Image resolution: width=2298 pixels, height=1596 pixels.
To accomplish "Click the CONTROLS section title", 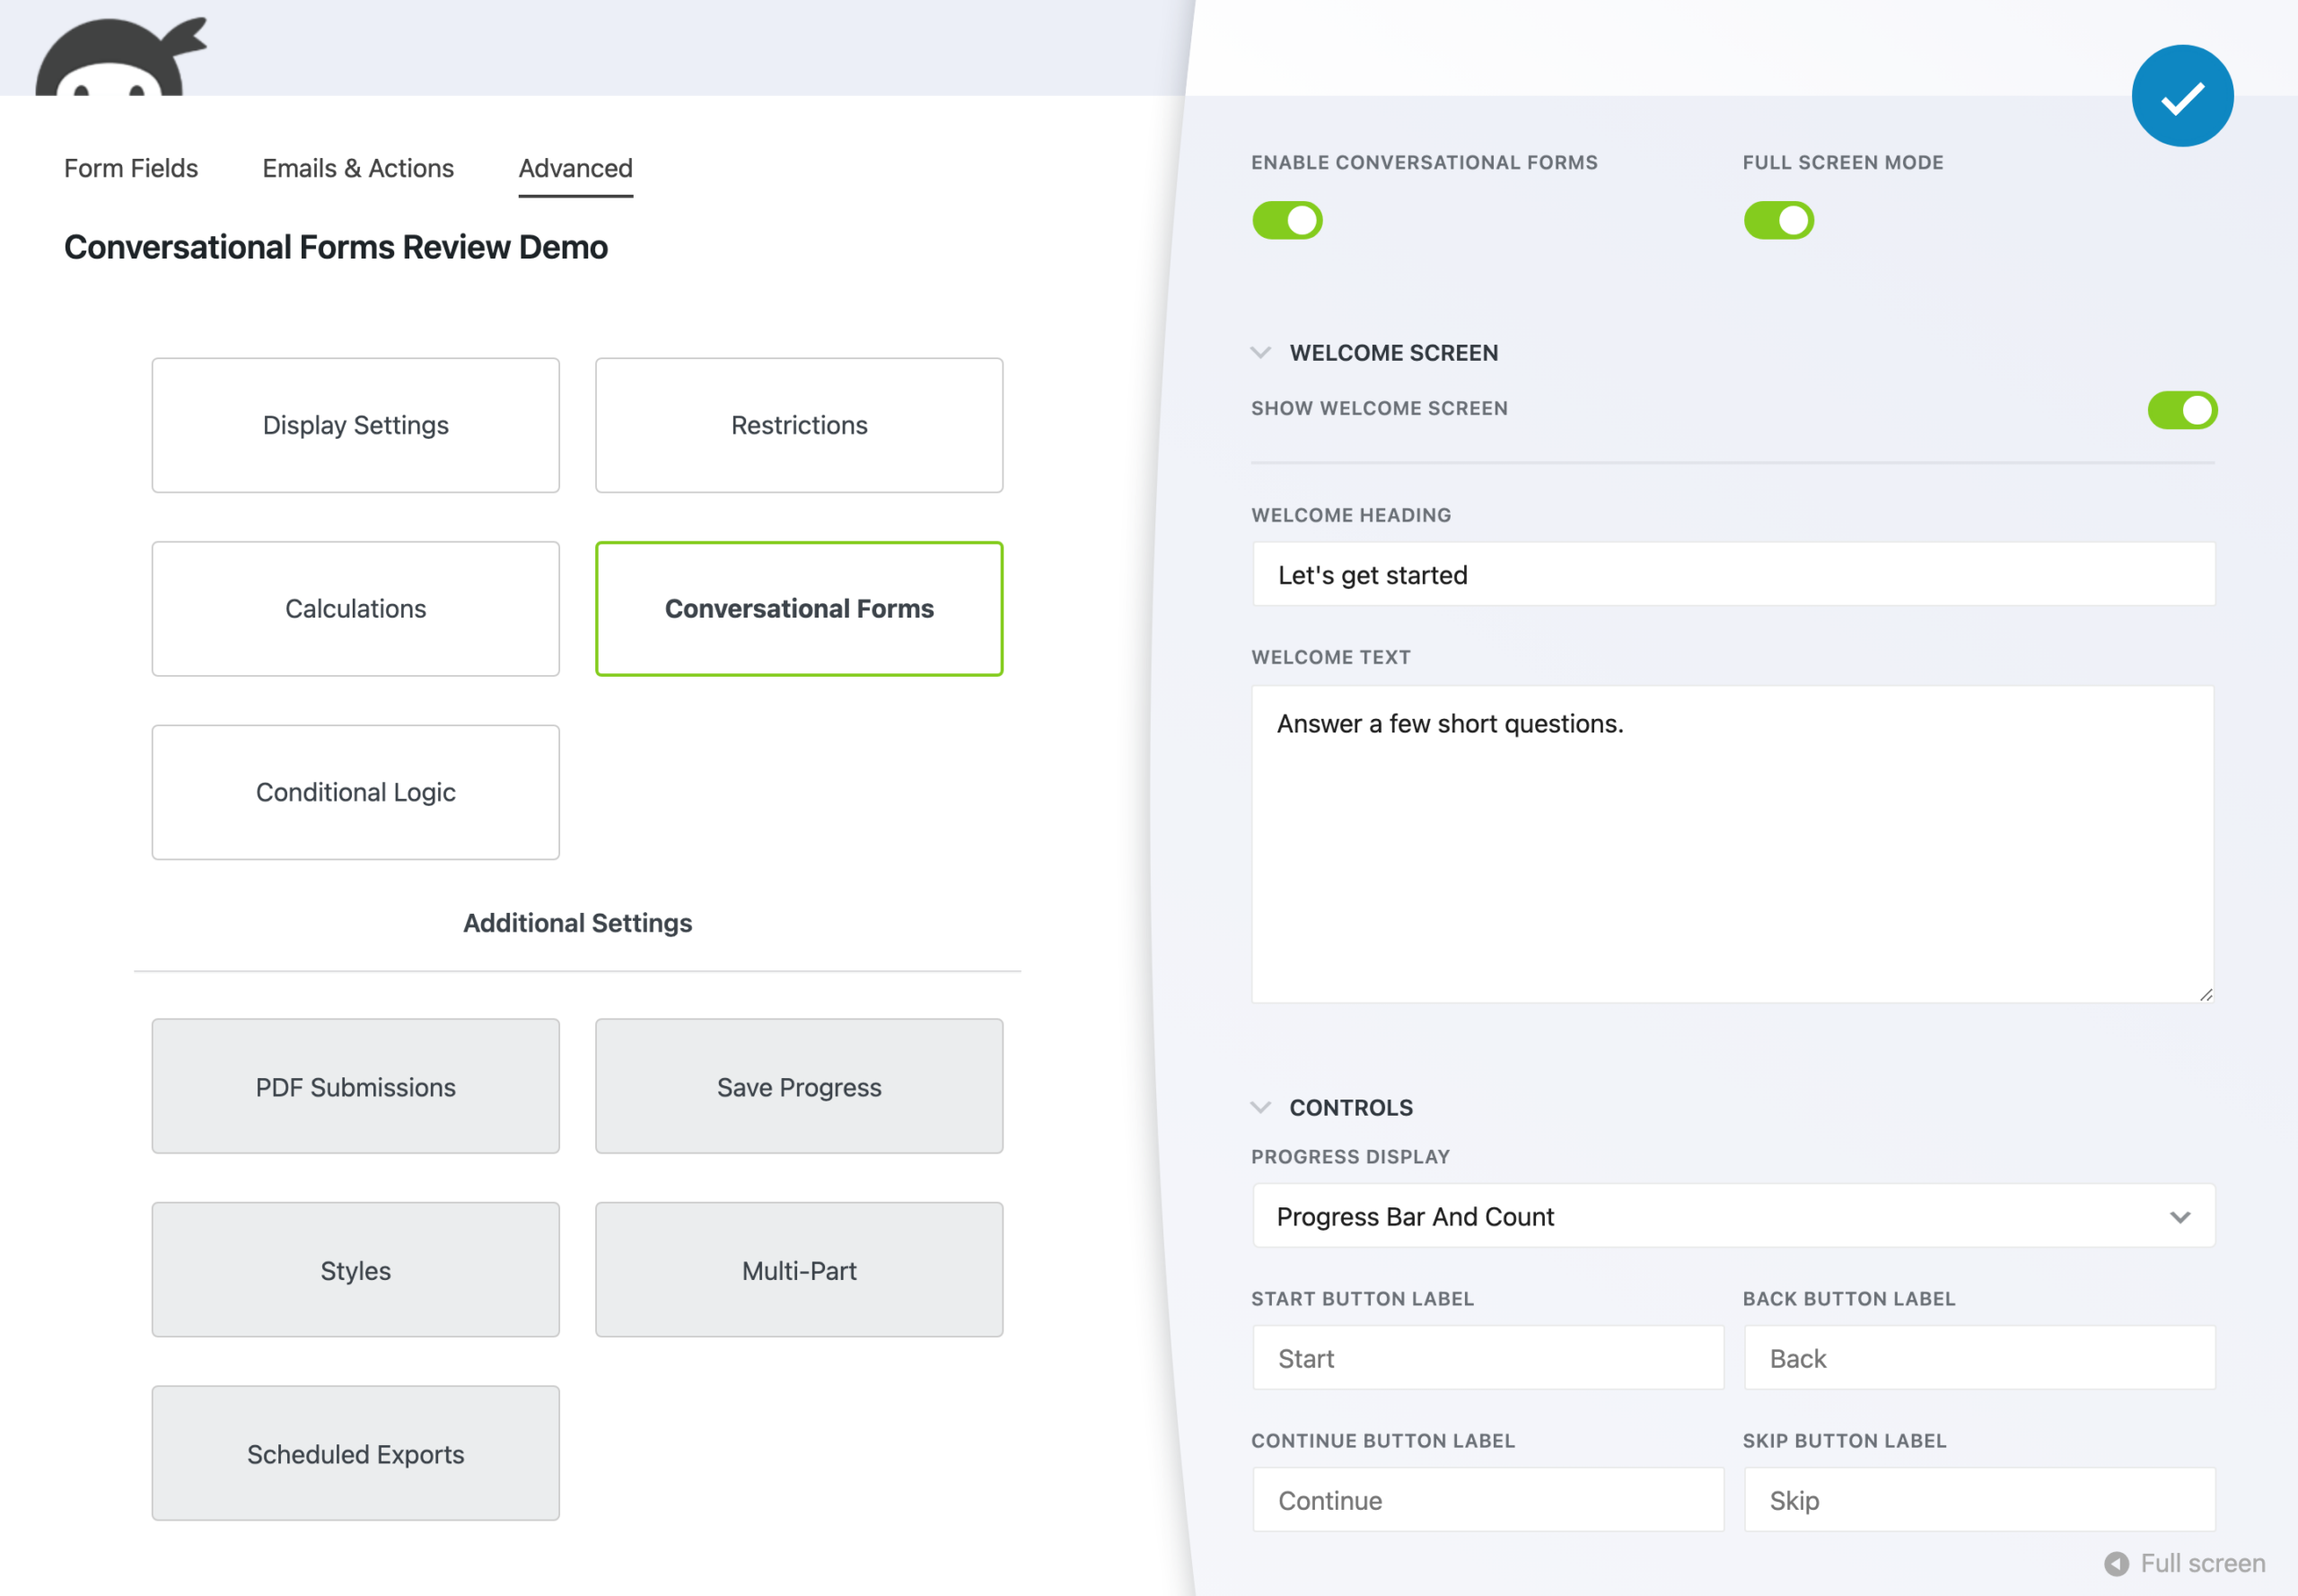I will point(1351,1107).
